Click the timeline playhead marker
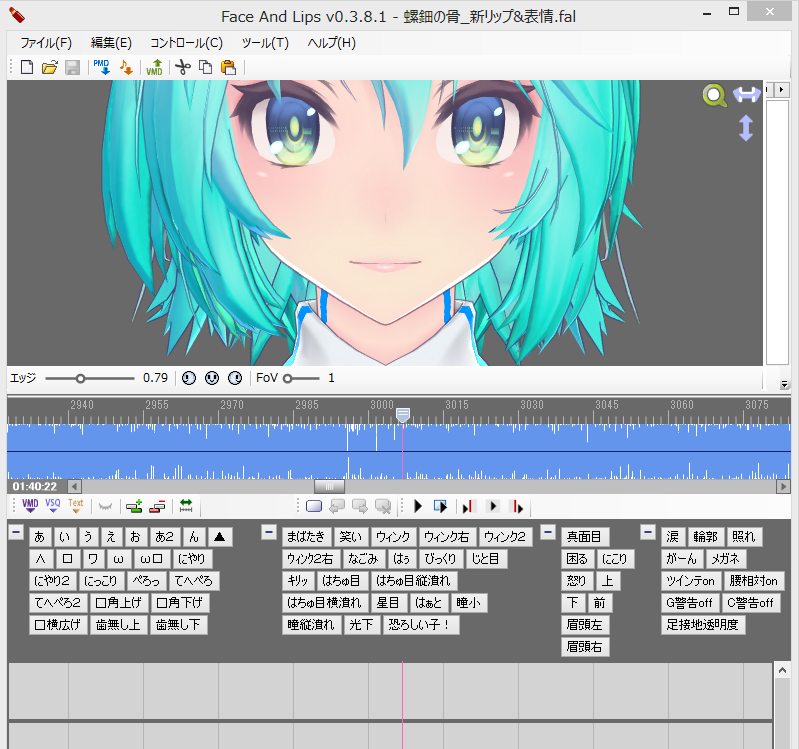 point(403,415)
